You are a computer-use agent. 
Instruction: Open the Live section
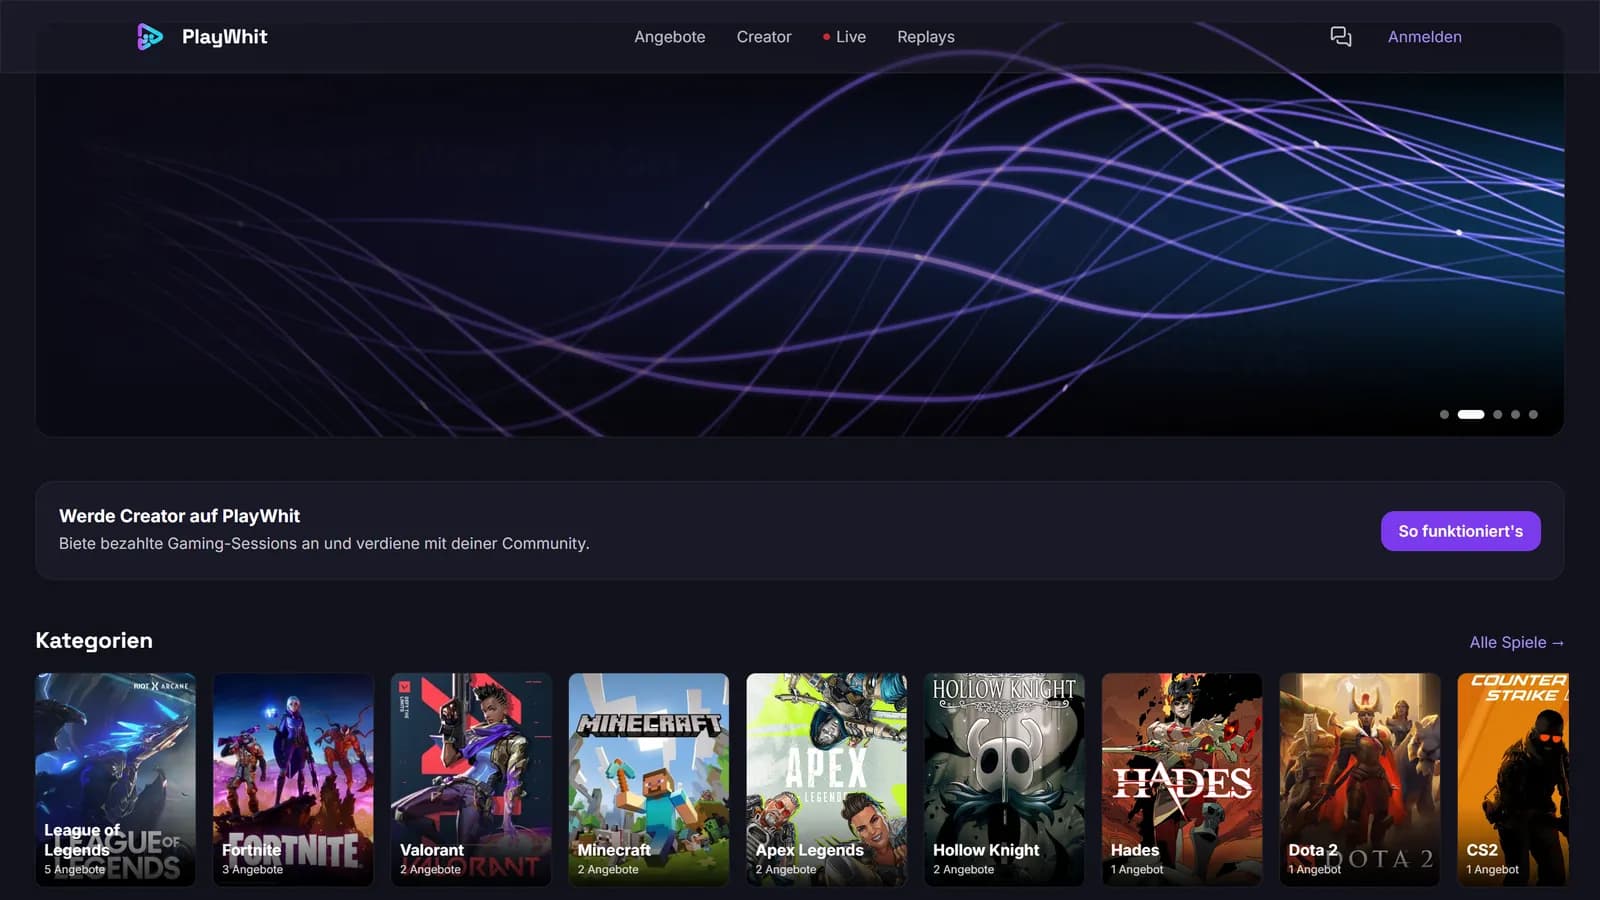click(x=844, y=37)
